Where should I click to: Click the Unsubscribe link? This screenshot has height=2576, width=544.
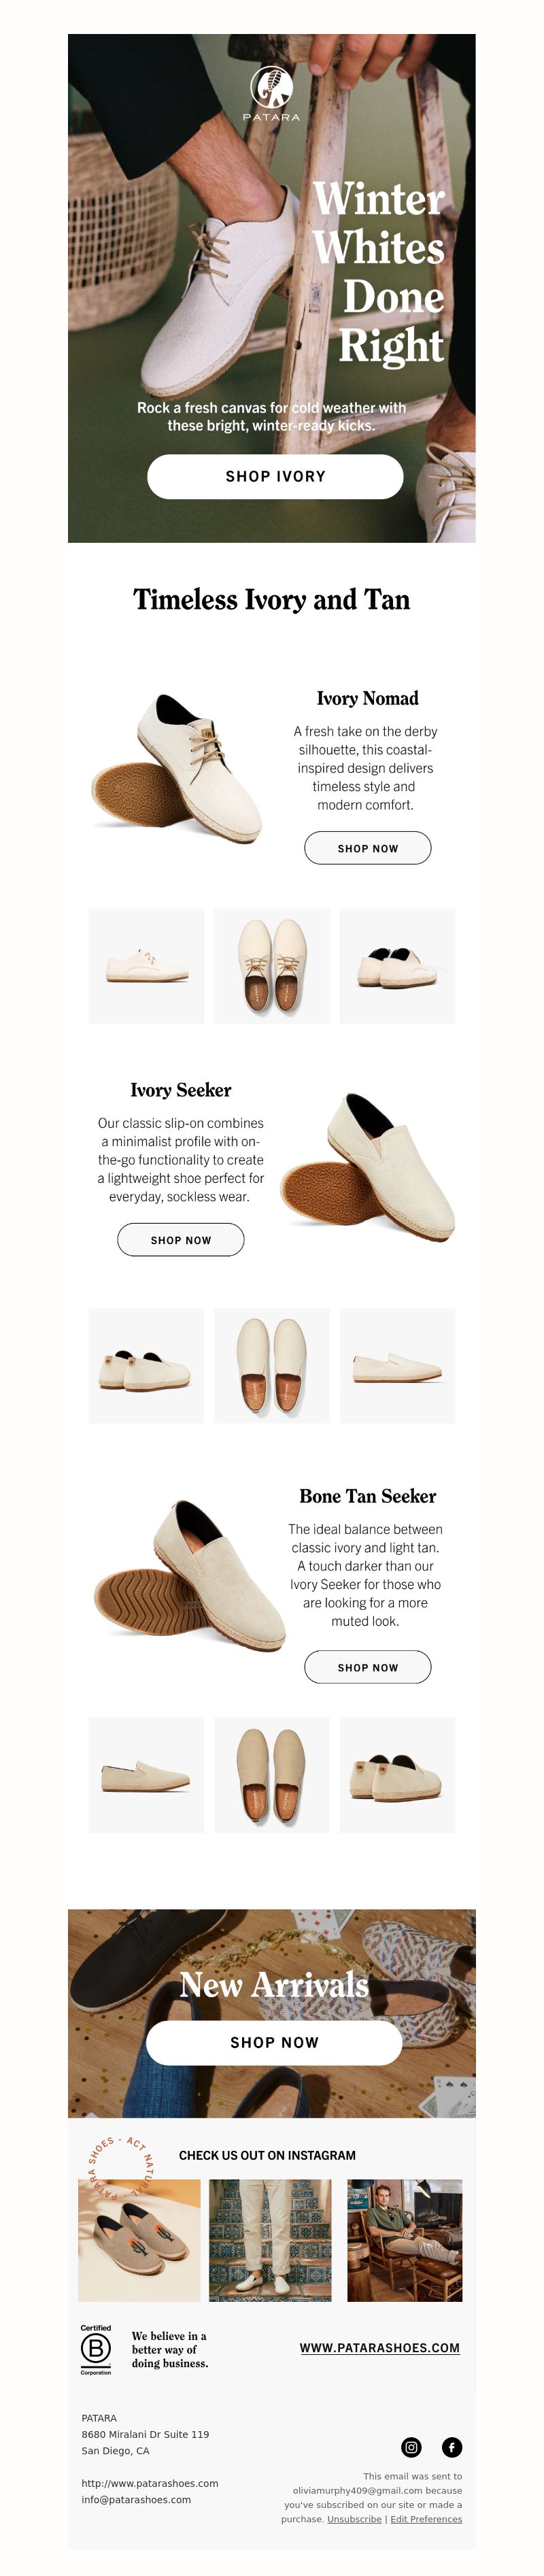click(x=354, y=2519)
